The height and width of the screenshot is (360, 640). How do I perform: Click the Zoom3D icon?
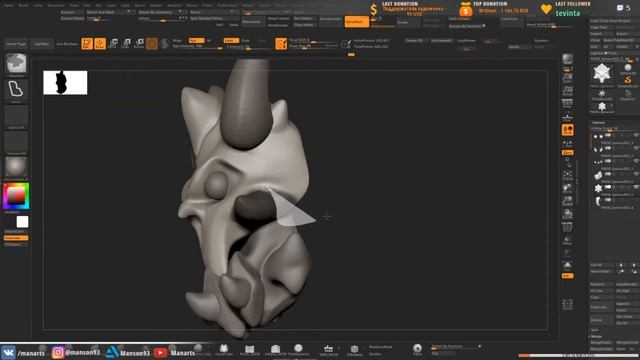(567, 201)
